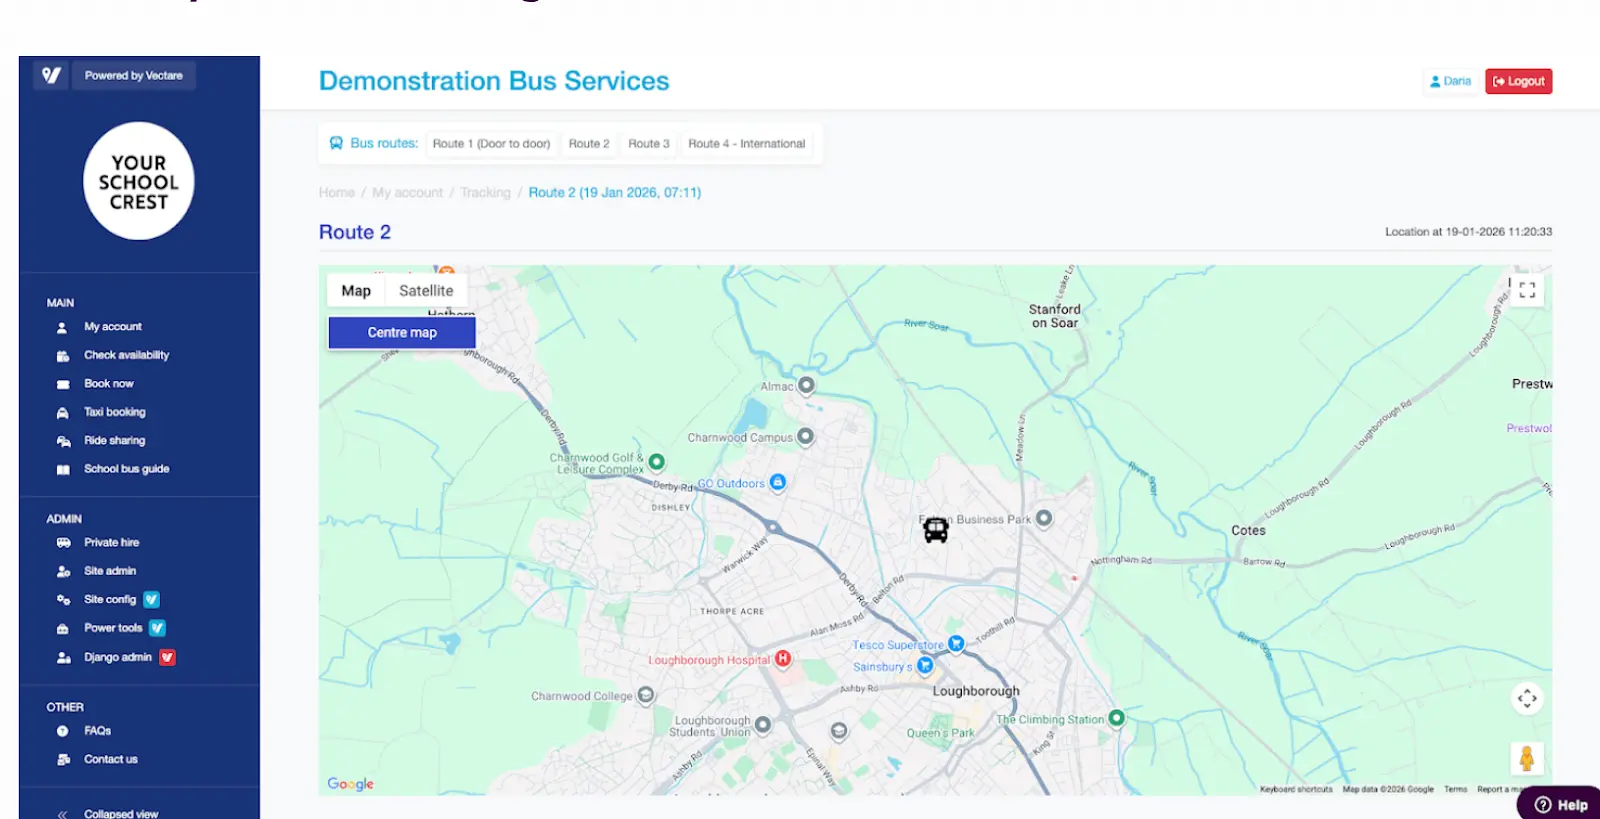Toggle fullscreen map view
This screenshot has height=819, width=1600.
click(x=1527, y=290)
